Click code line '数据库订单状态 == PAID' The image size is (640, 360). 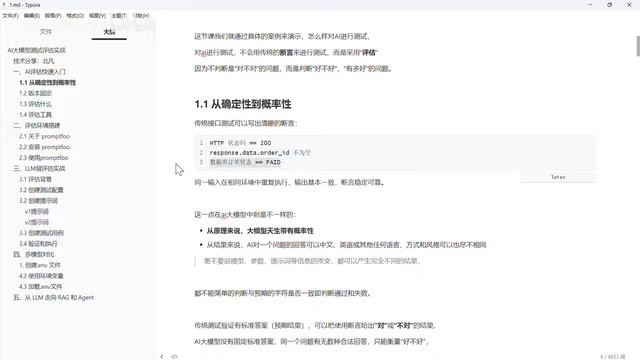245,162
